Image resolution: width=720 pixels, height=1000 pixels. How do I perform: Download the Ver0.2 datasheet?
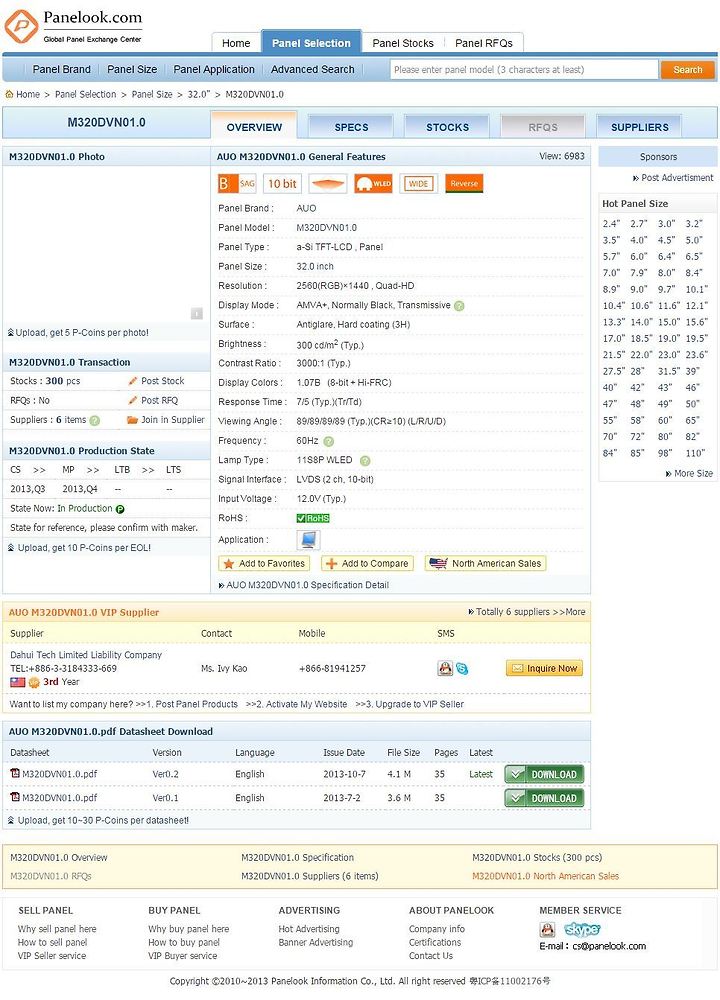click(544, 774)
